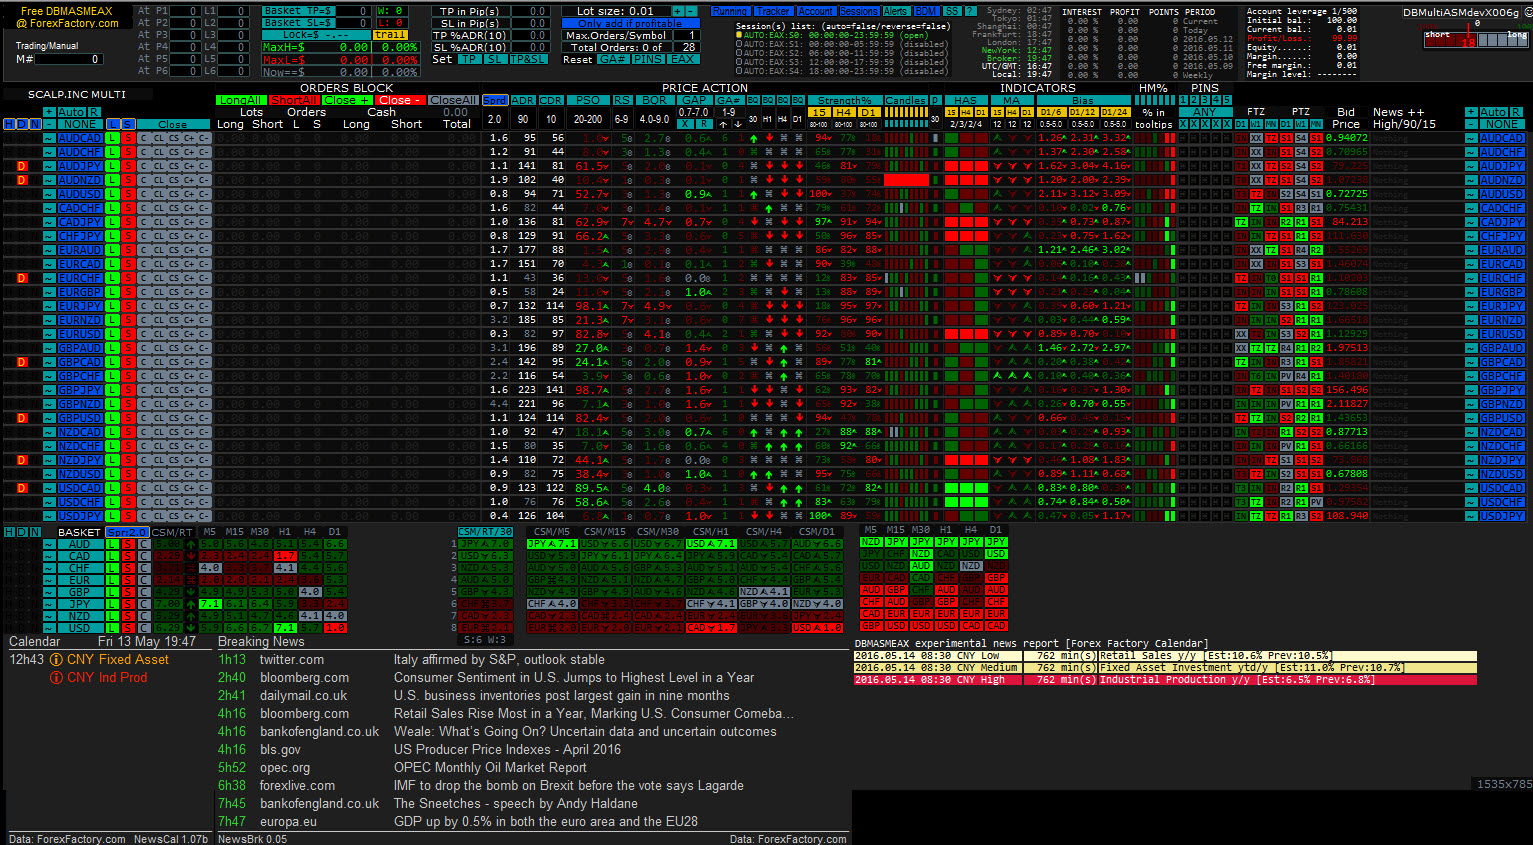The image size is (1533, 845).
Task: Toggle Strength% H4 timeframe button
Action: coord(843,112)
